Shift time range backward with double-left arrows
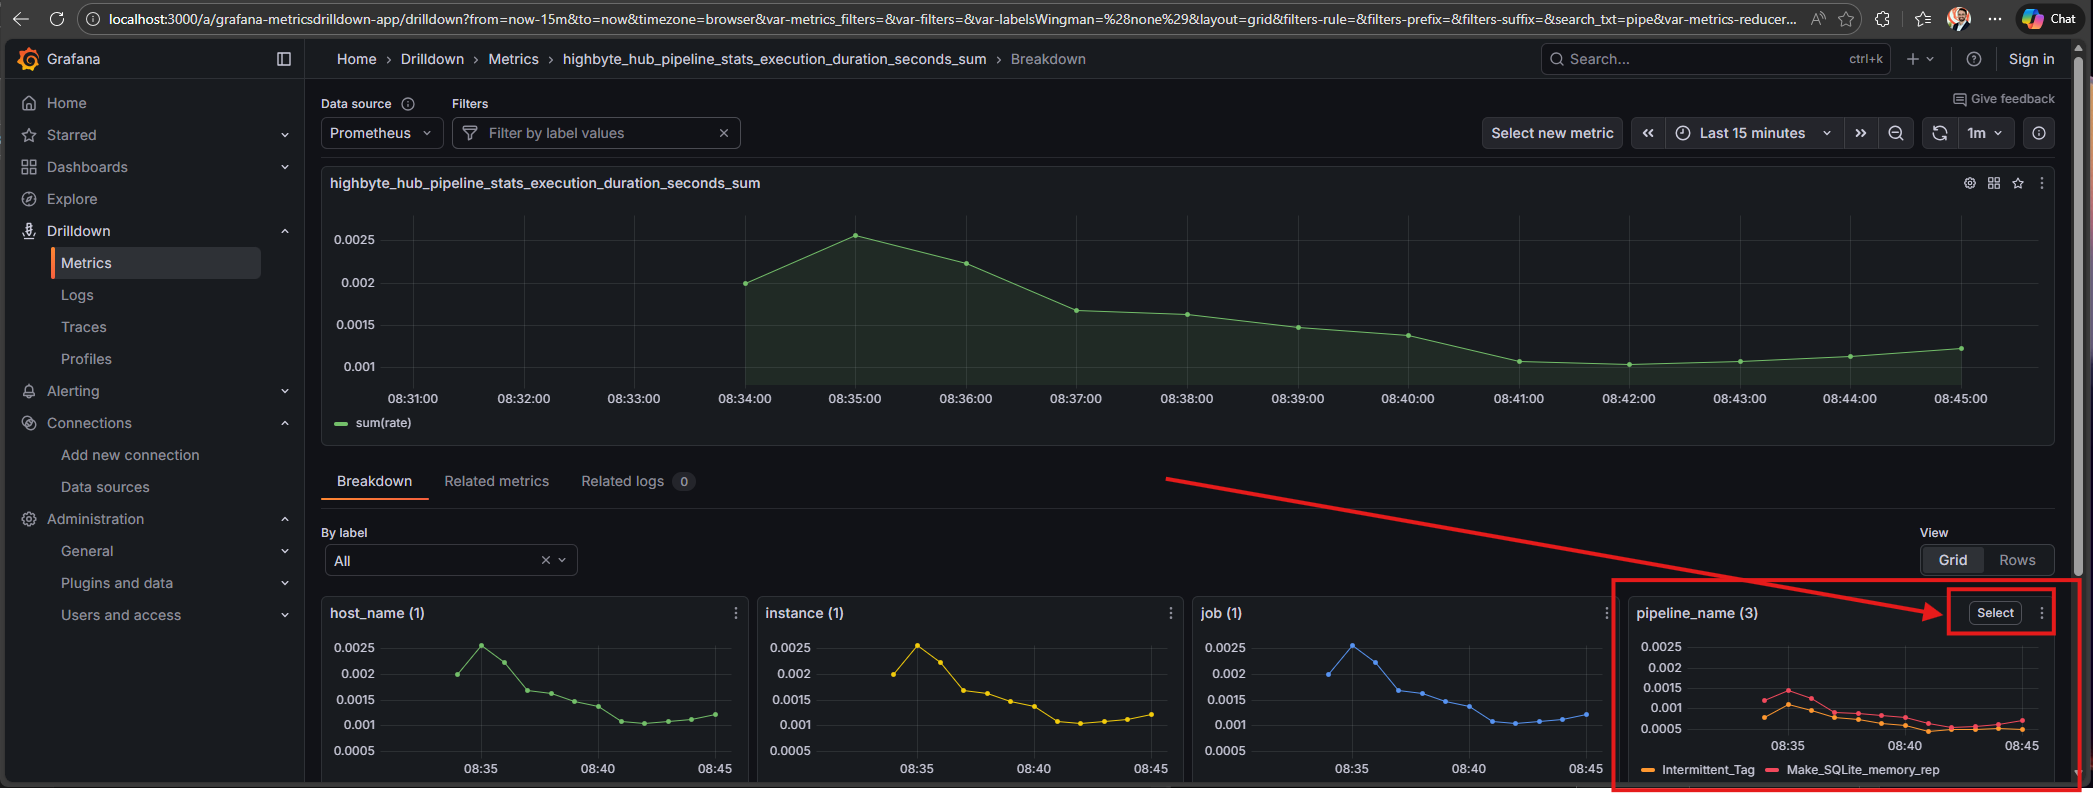This screenshot has height=793, width=2093. (1648, 133)
